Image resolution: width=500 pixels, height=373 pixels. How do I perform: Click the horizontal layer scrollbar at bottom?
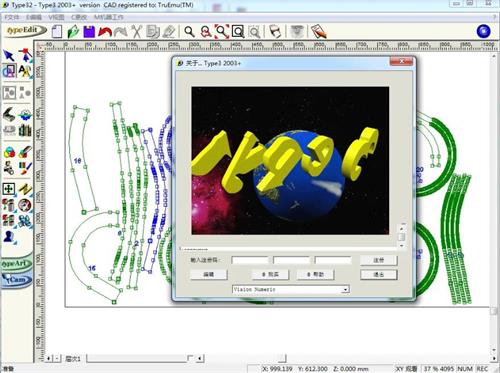[x=137, y=359]
